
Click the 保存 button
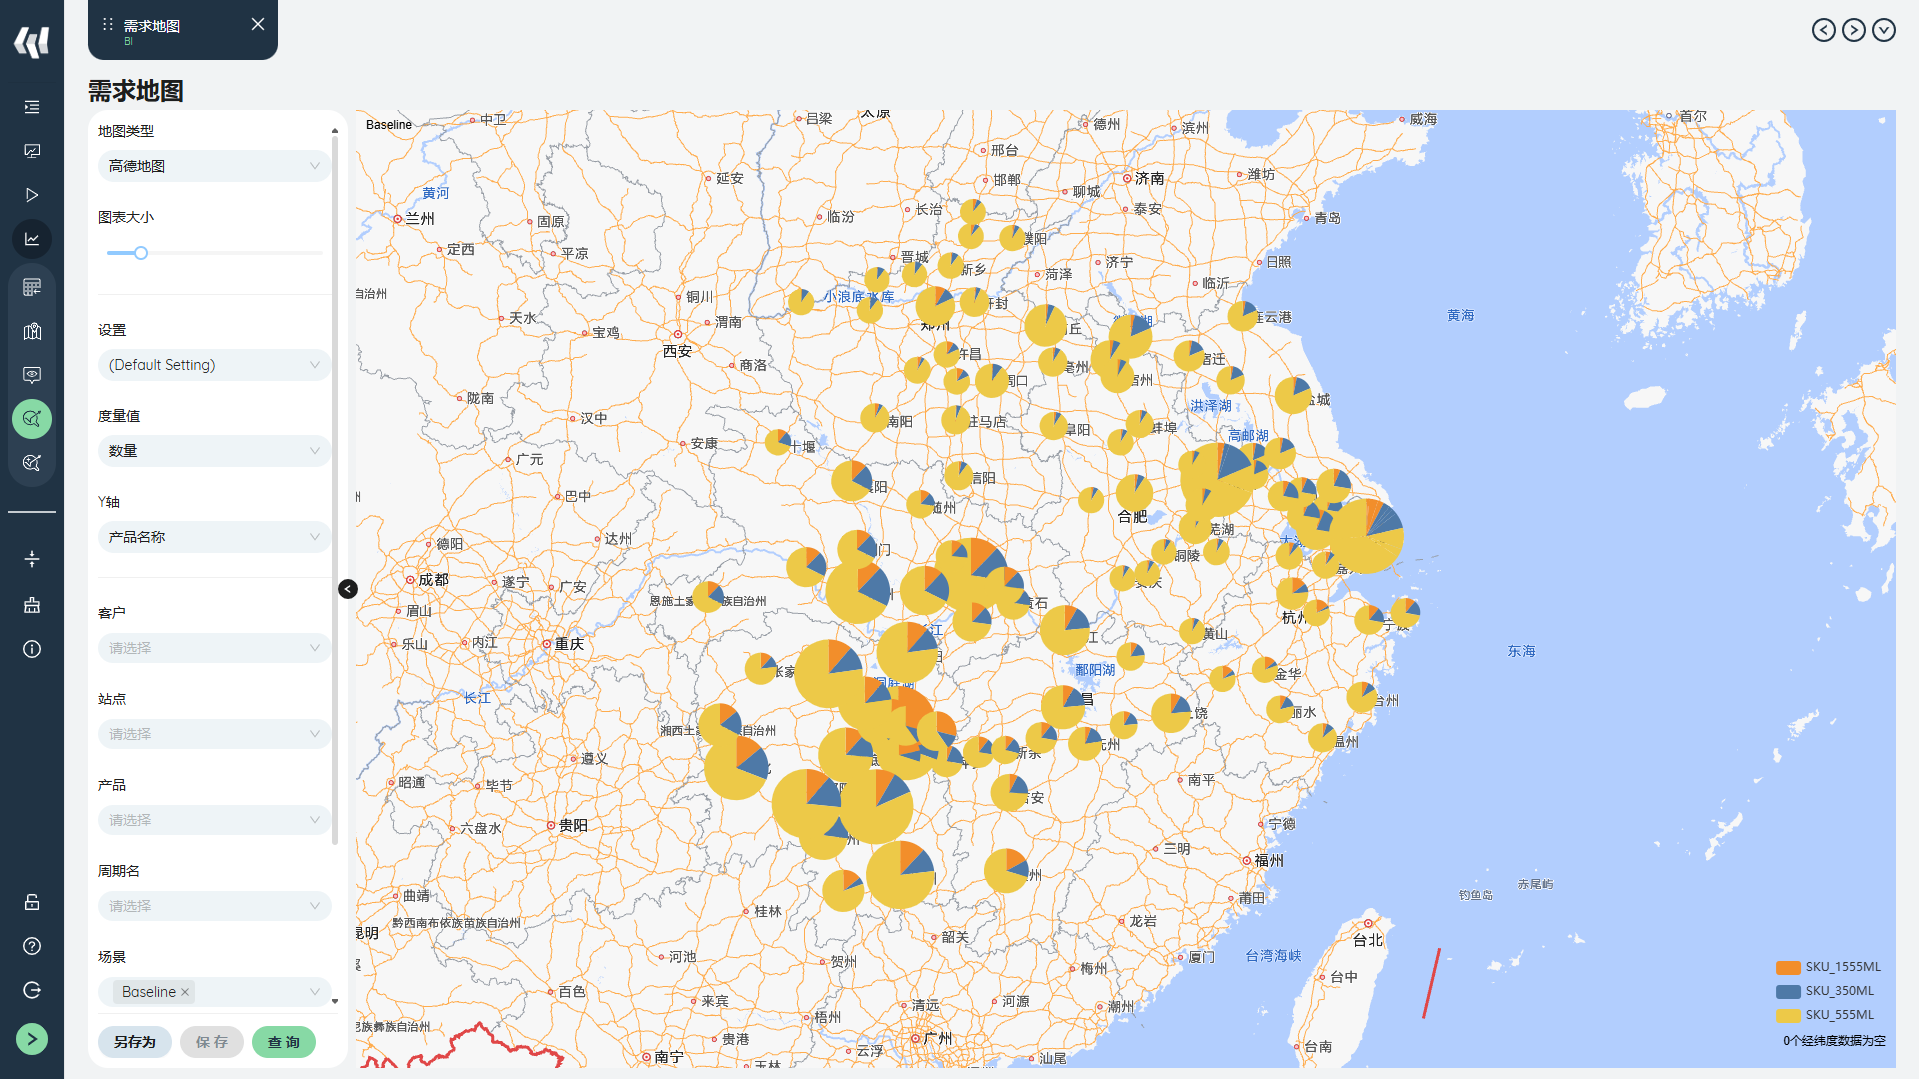coord(212,1042)
